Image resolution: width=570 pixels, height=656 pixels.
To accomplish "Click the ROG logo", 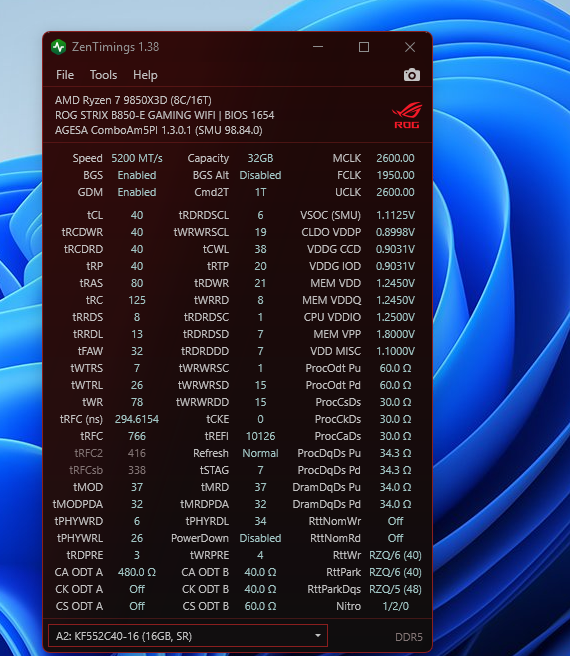I will (407, 115).
